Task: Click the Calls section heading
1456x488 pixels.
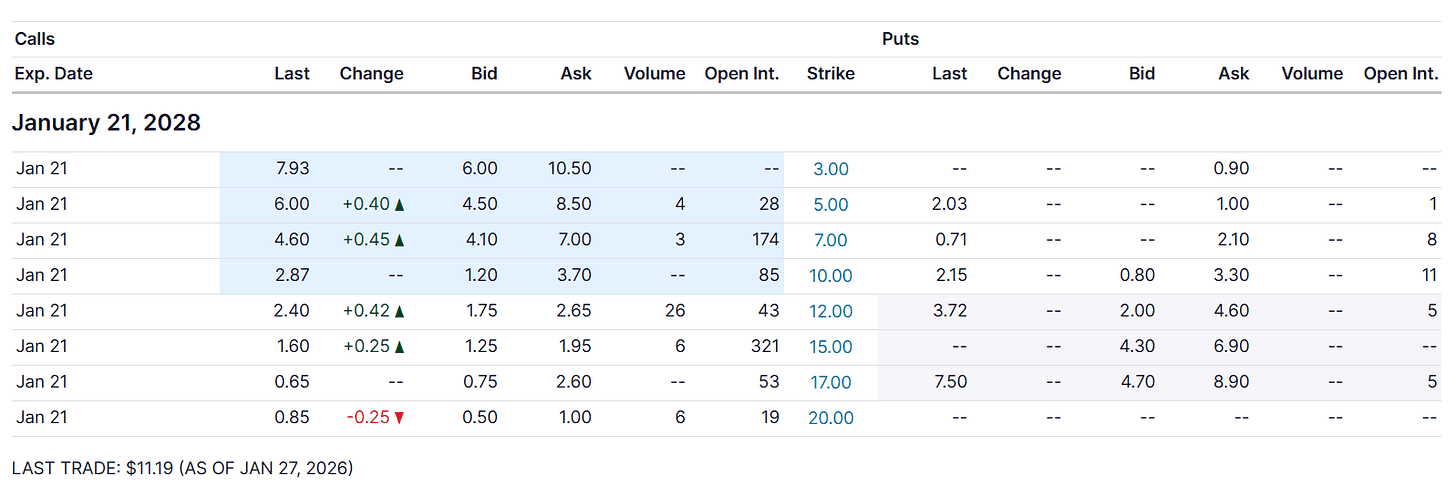Action: coord(34,39)
